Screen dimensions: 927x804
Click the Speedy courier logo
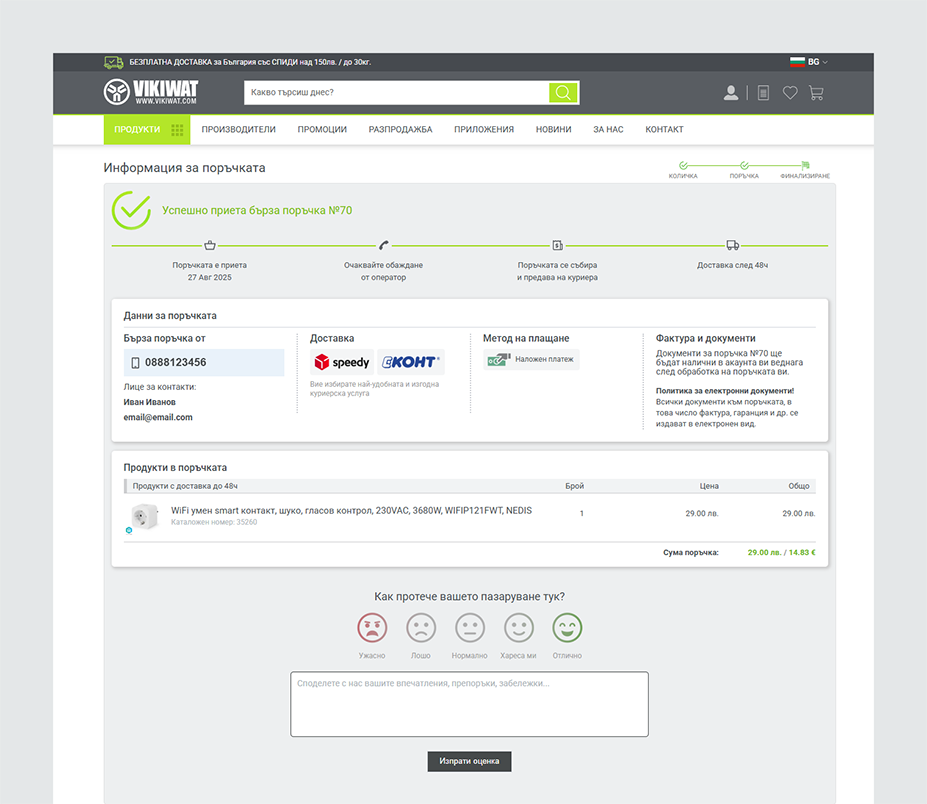pos(342,362)
